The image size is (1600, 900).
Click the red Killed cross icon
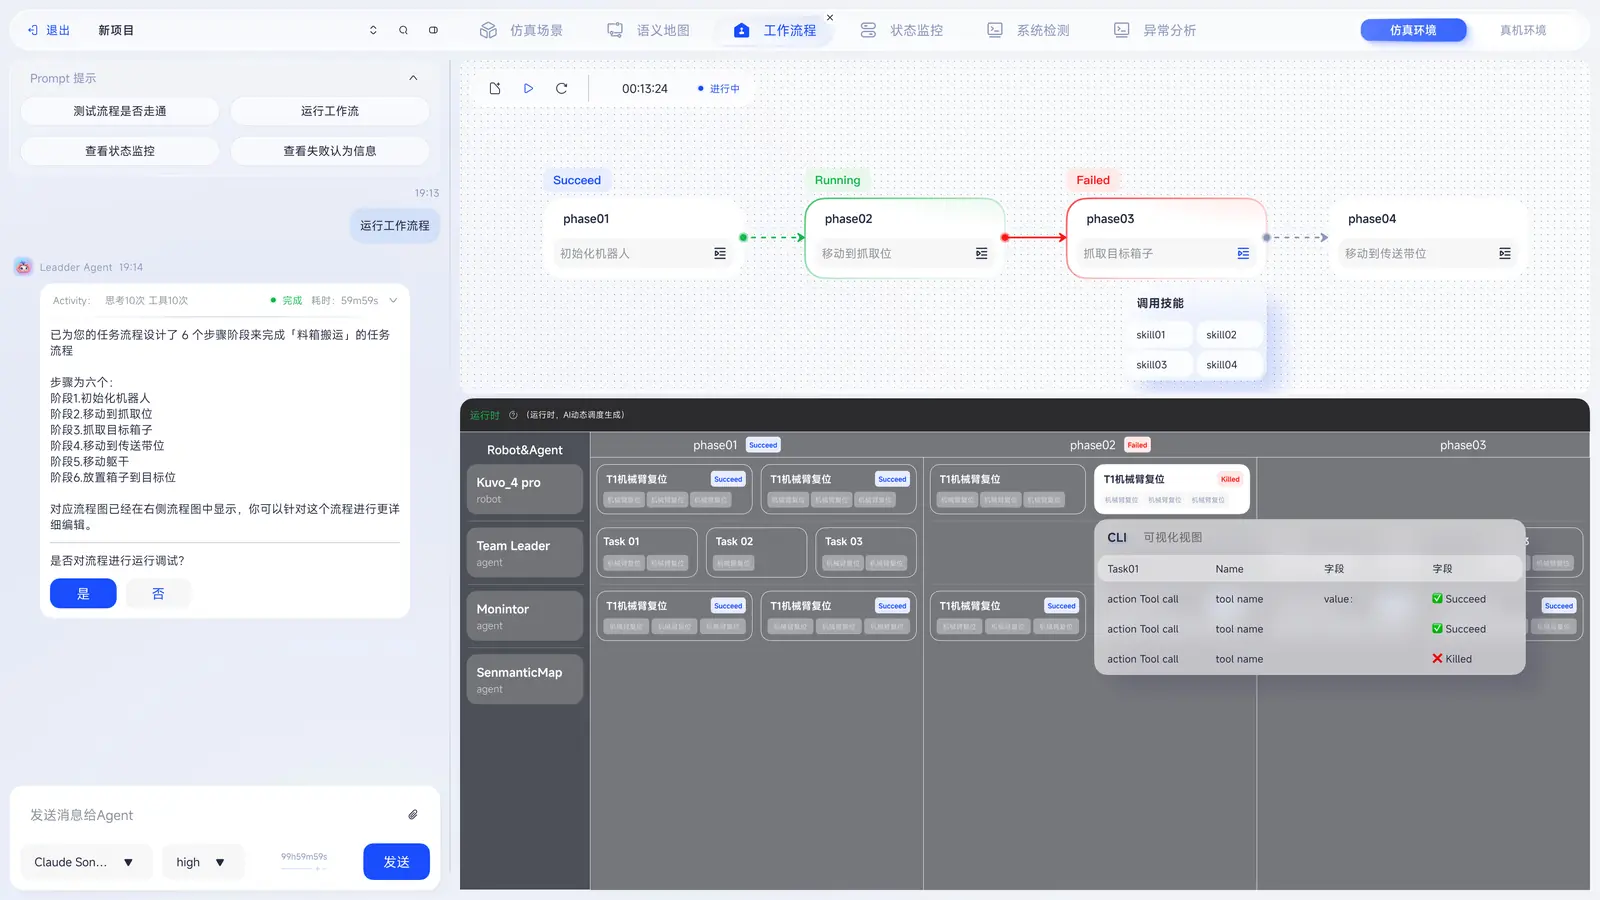point(1437,659)
